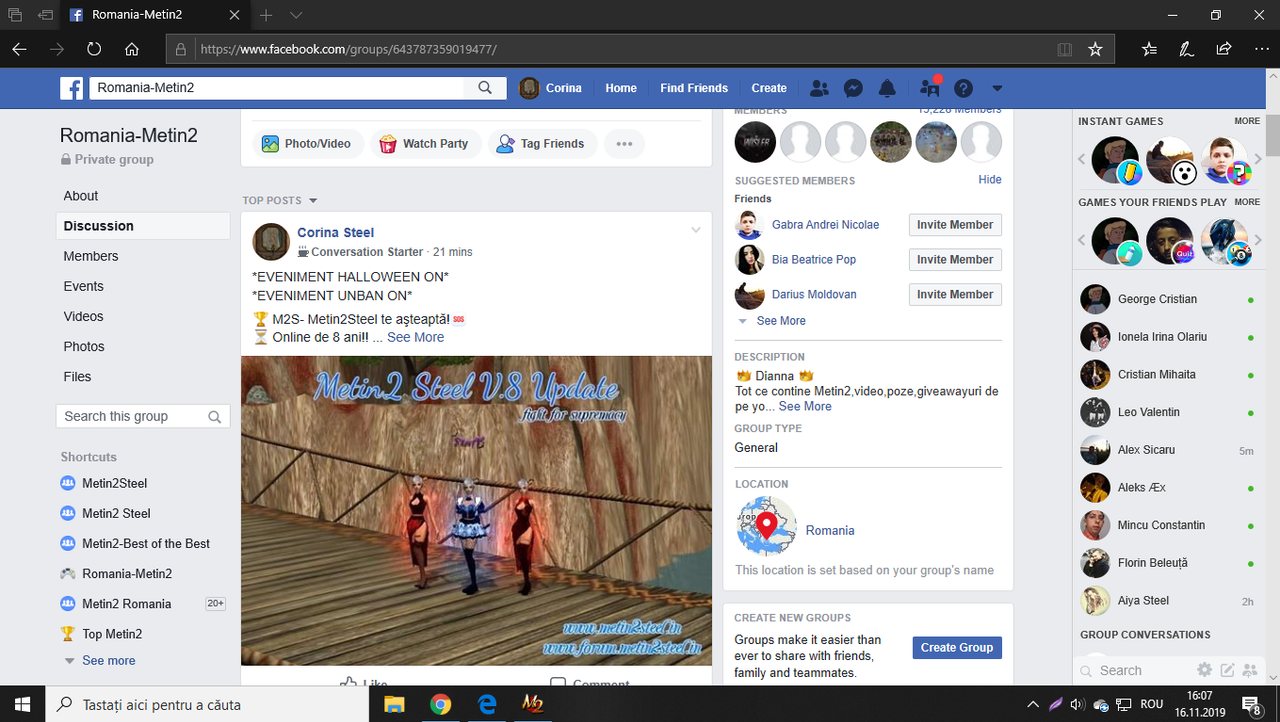
Task: Open the Photos tab in left sidebar
Action: pos(84,346)
